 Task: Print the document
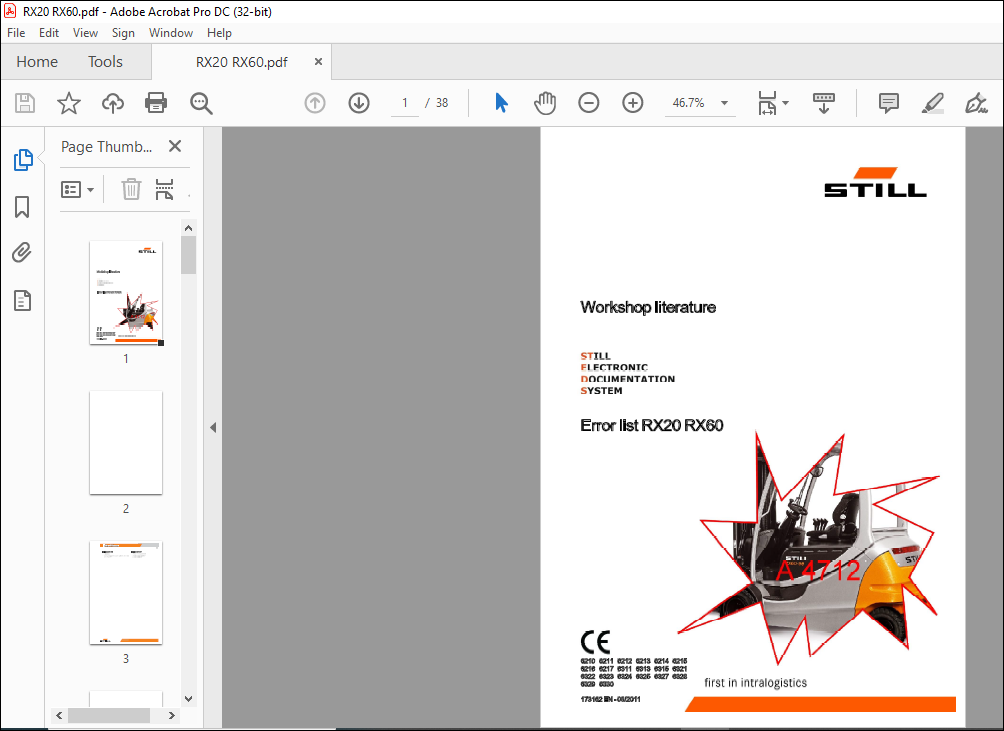pyautogui.click(x=156, y=103)
